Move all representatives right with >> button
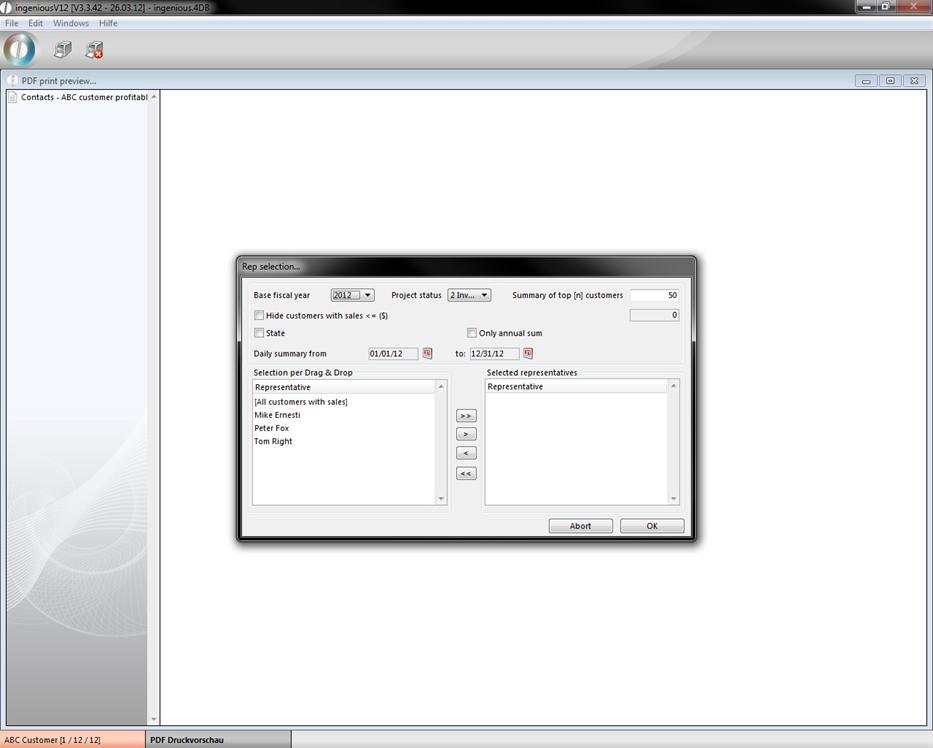Image resolution: width=933 pixels, height=748 pixels. (466, 416)
